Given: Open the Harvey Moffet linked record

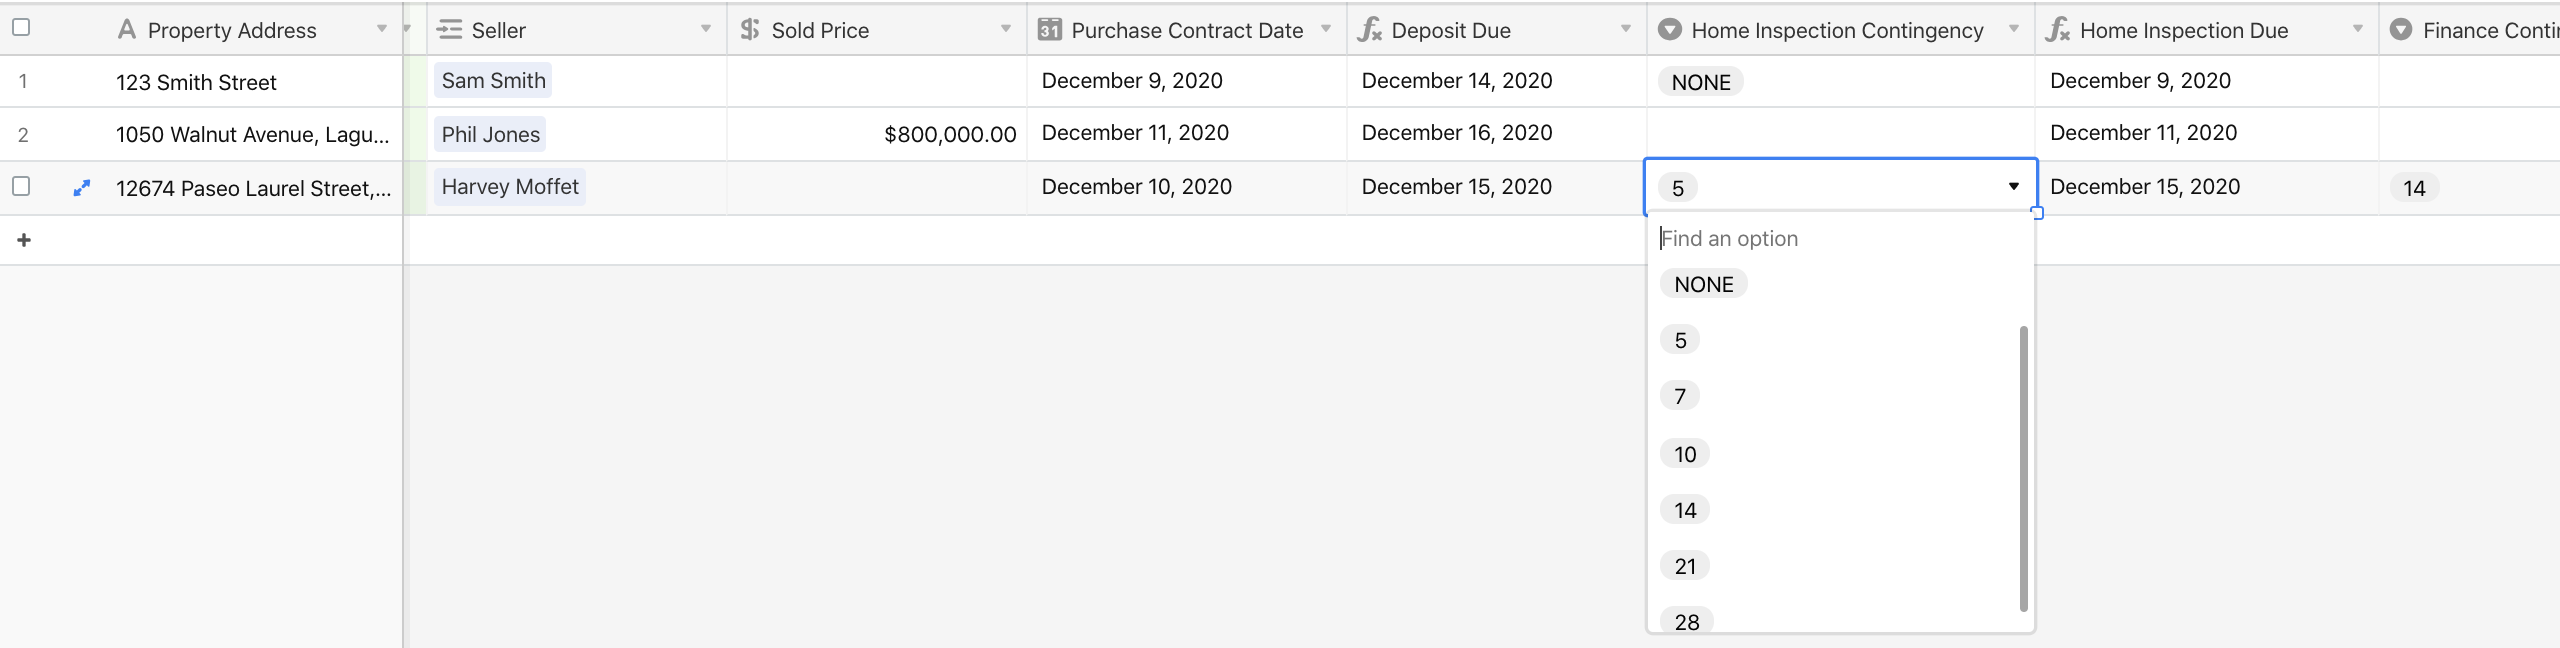Looking at the screenshot, I should tap(510, 187).
